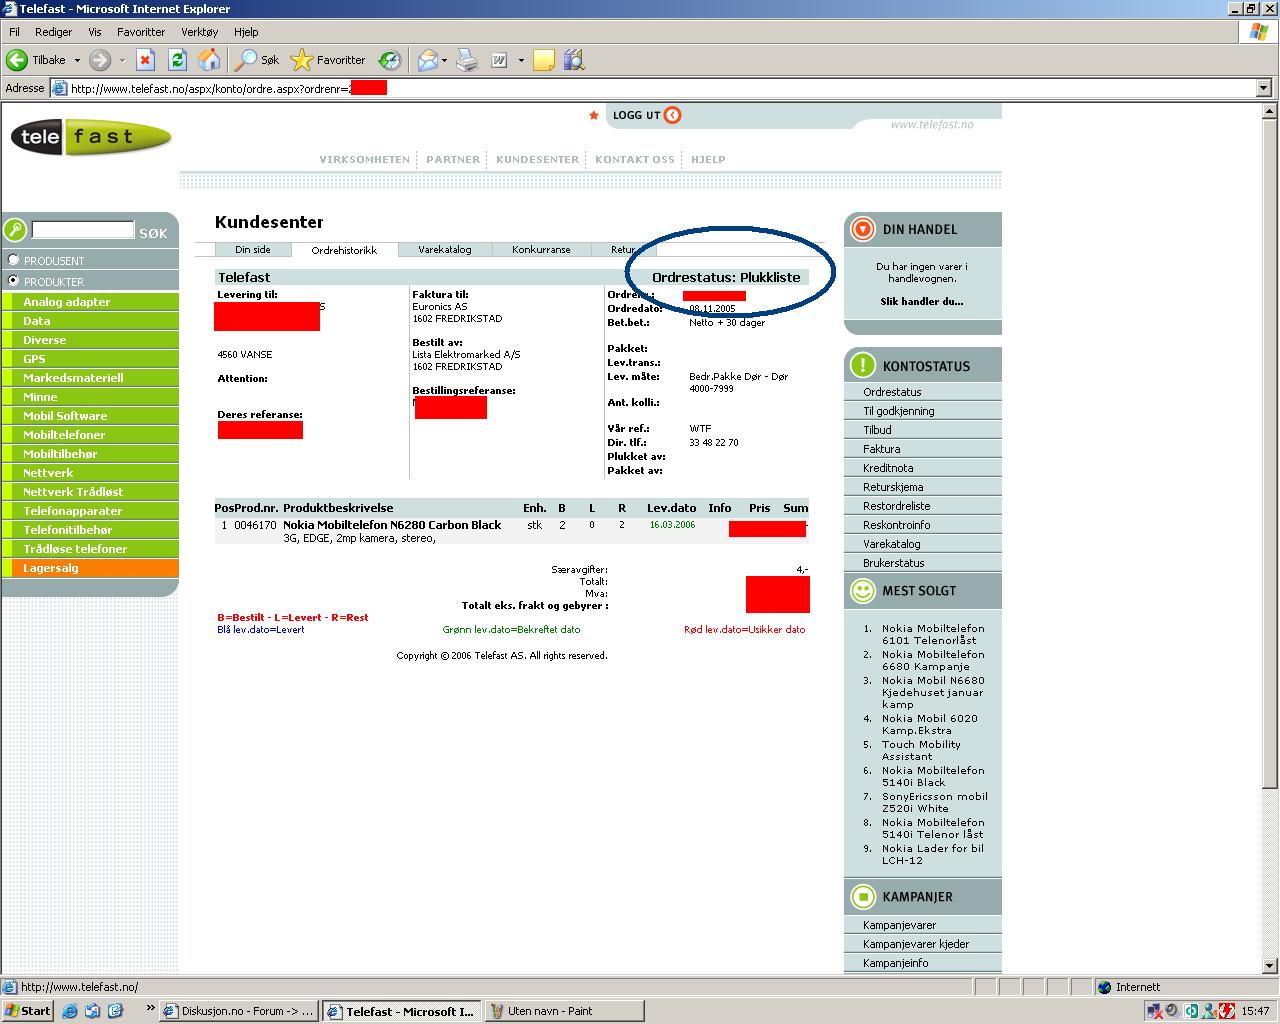Screen dimensions: 1280x1024
Task: Click the site search input field
Action: (x=83, y=230)
